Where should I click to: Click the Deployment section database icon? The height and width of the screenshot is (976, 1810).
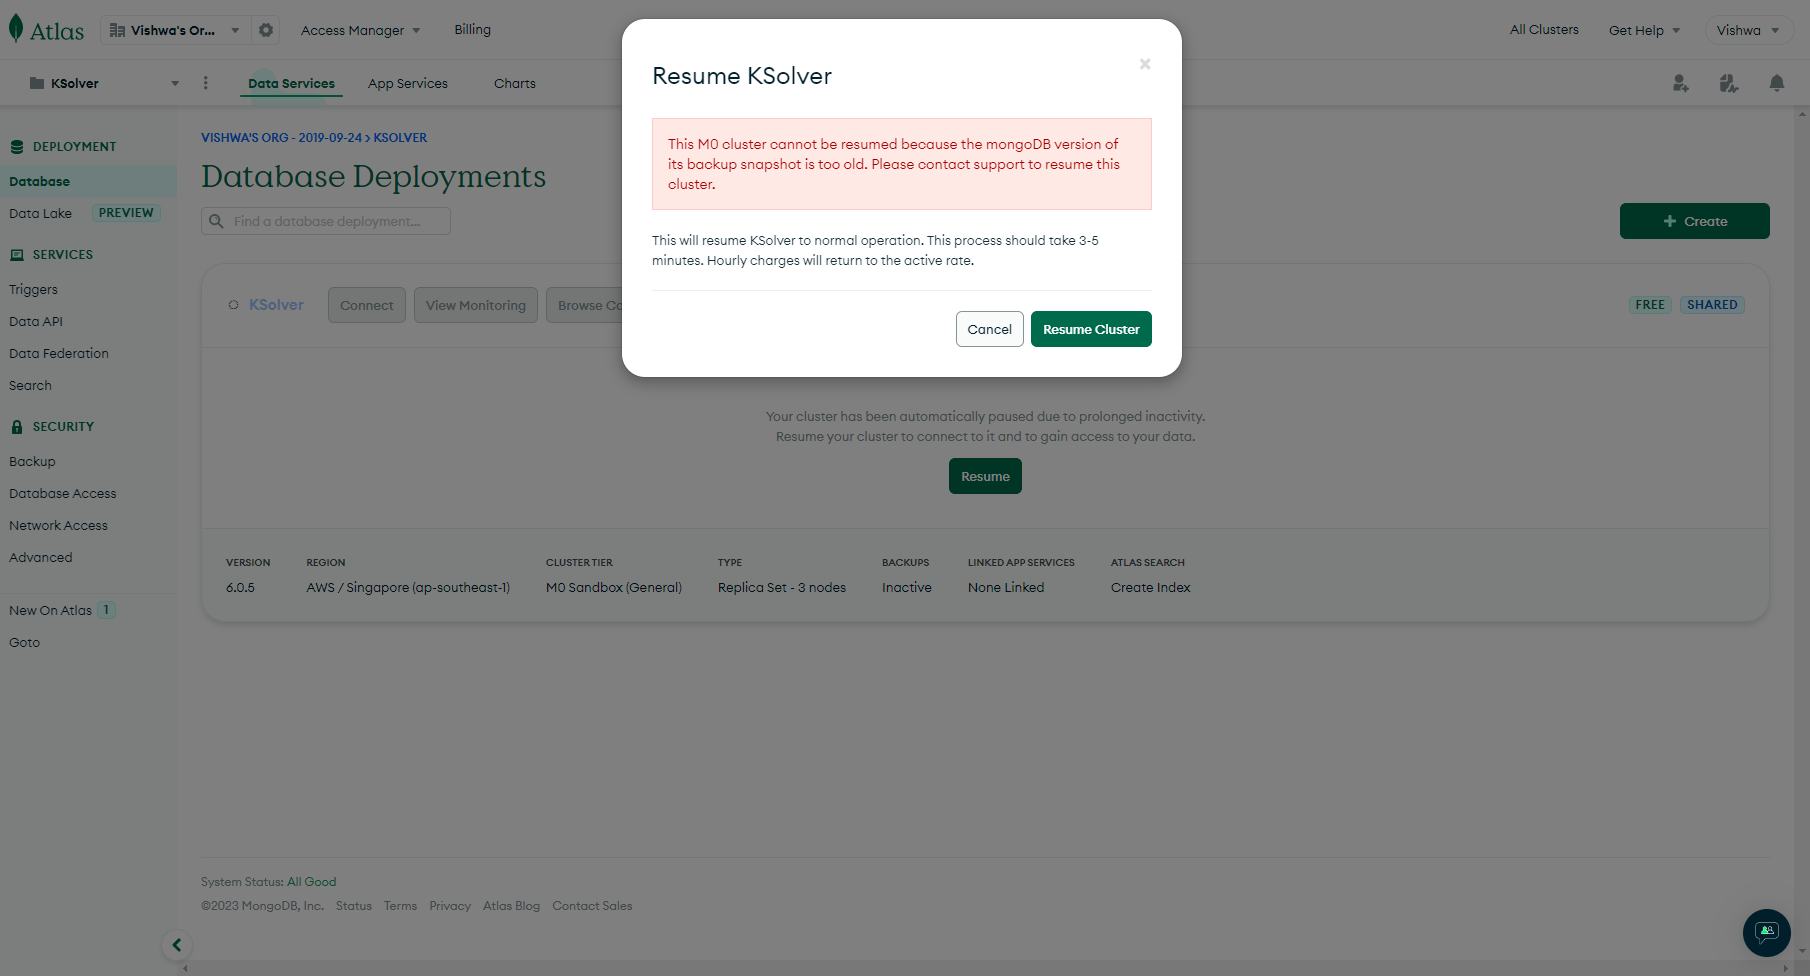coord(17,147)
